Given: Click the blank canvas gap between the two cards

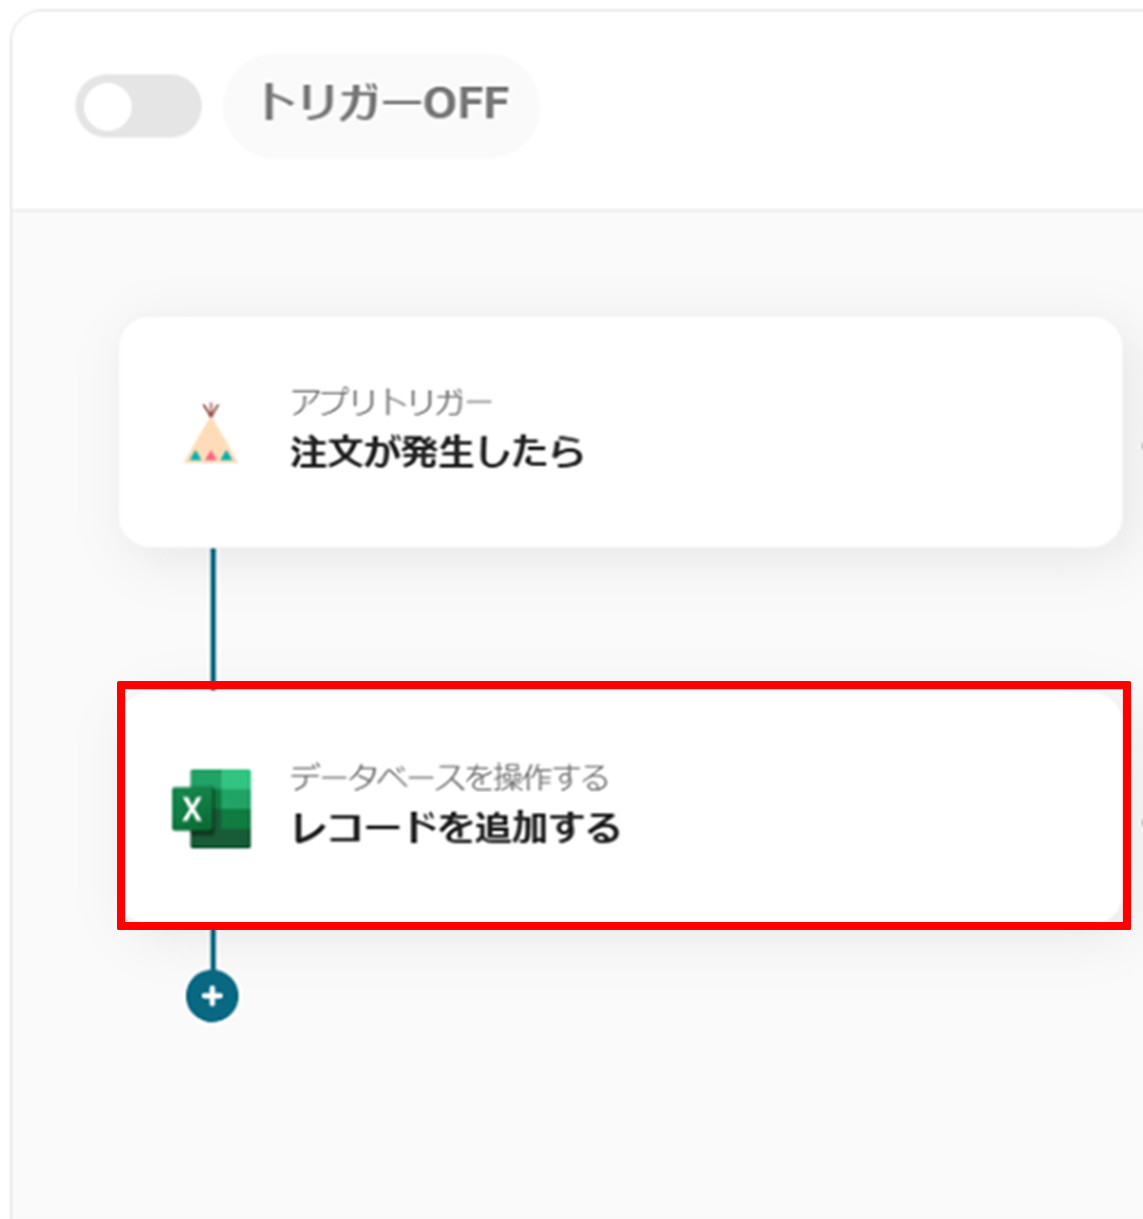Looking at the screenshot, I should (650, 615).
